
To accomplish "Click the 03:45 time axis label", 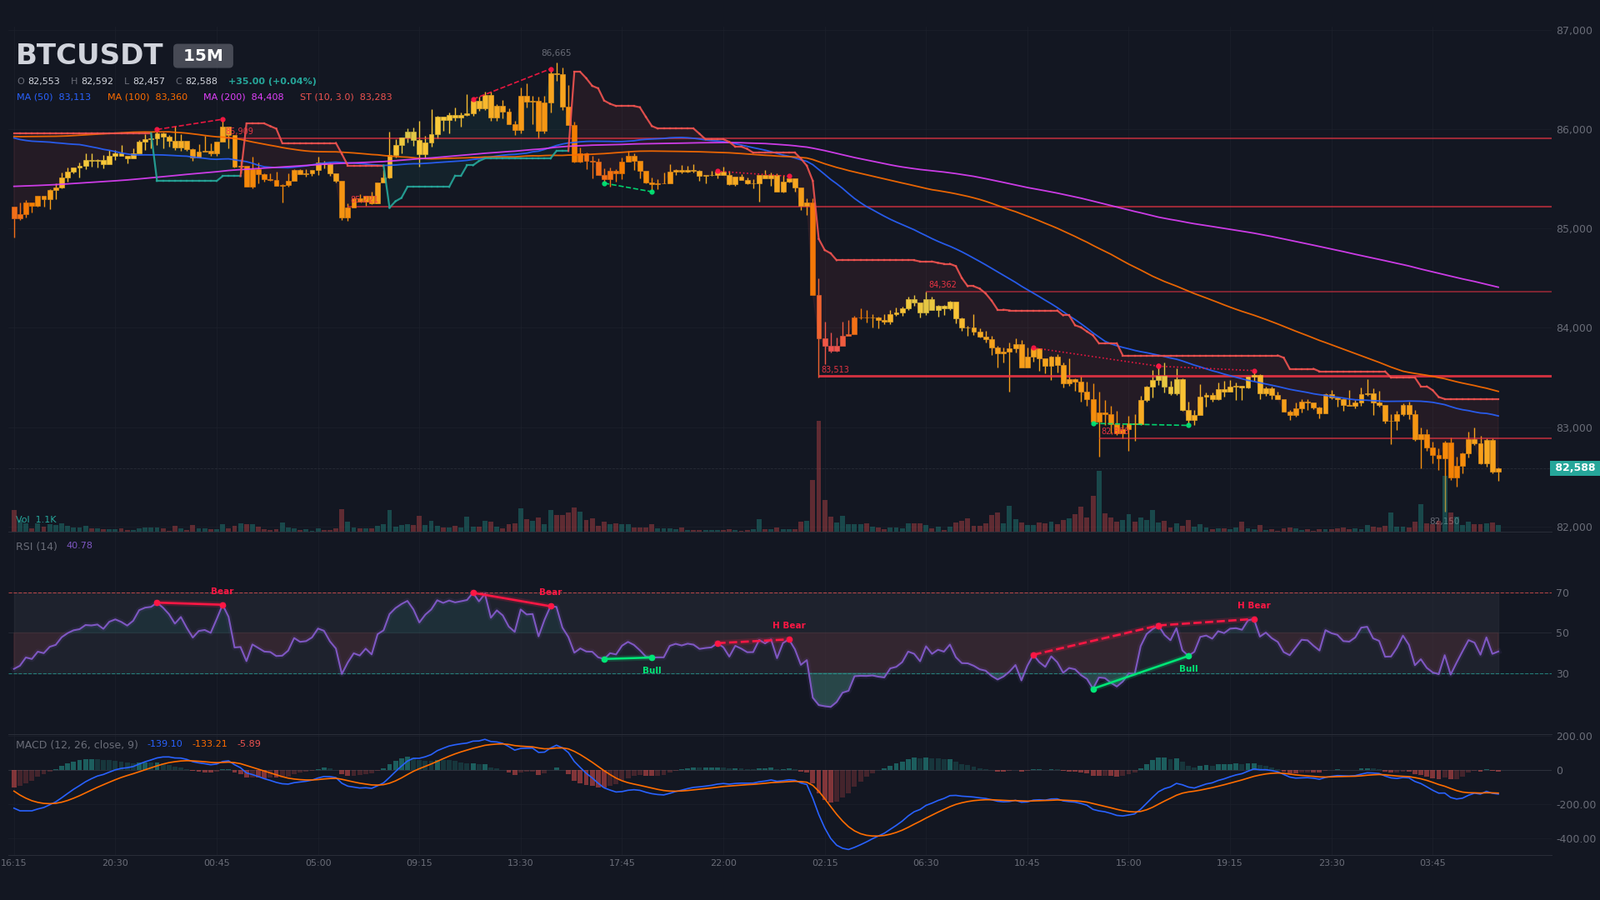I will (1432, 862).
